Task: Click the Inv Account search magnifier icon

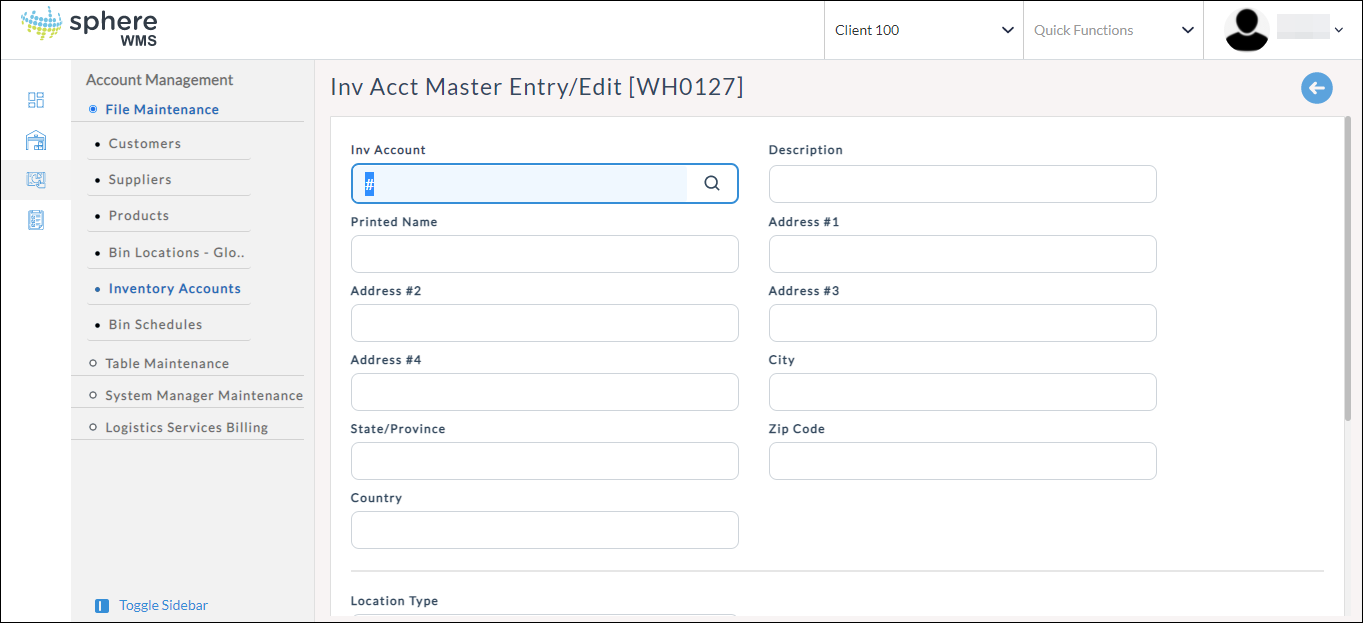Action: pyautogui.click(x=712, y=184)
